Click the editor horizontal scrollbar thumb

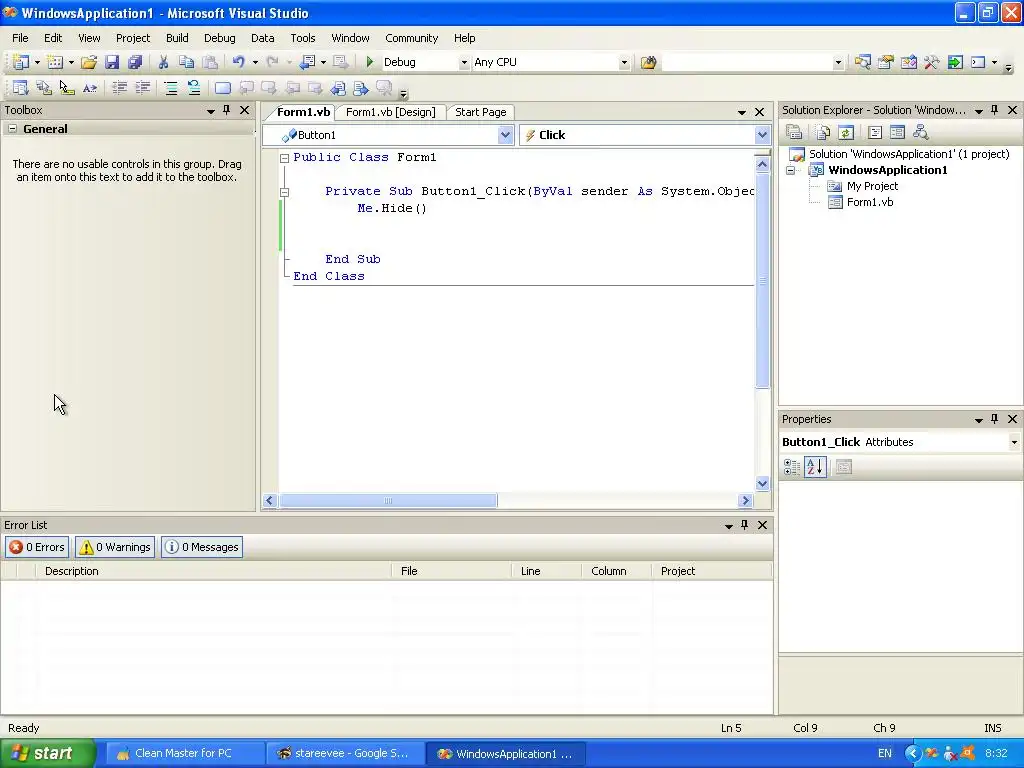point(388,501)
